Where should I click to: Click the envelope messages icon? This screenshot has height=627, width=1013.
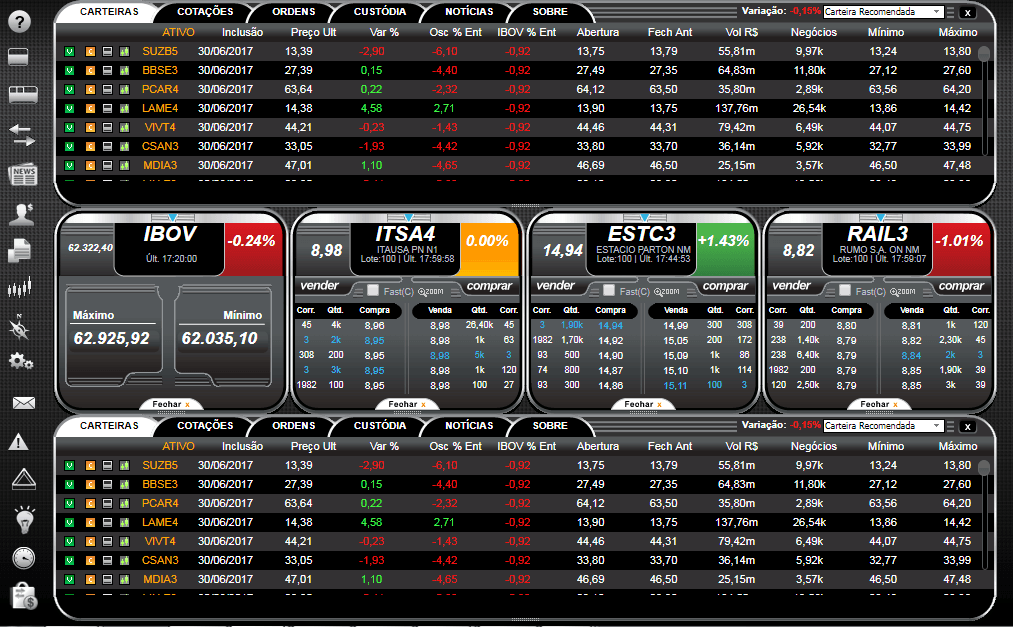click(22, 403)
